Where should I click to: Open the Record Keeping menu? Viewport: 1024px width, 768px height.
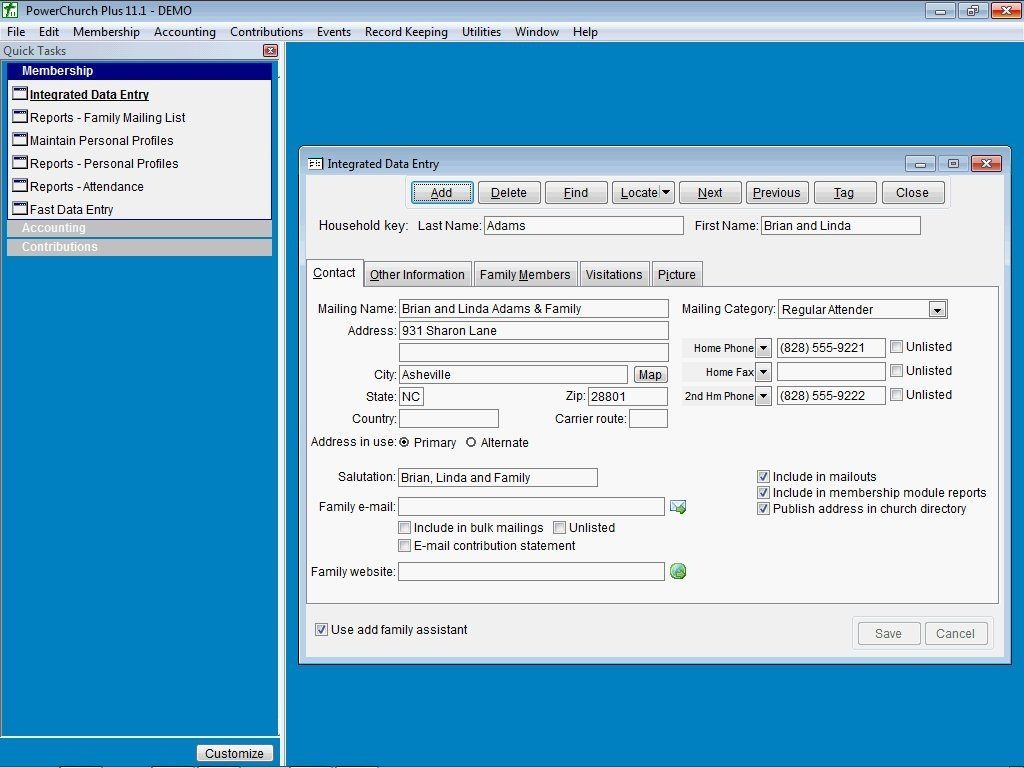pyautogui.click(x=406, y=31)
